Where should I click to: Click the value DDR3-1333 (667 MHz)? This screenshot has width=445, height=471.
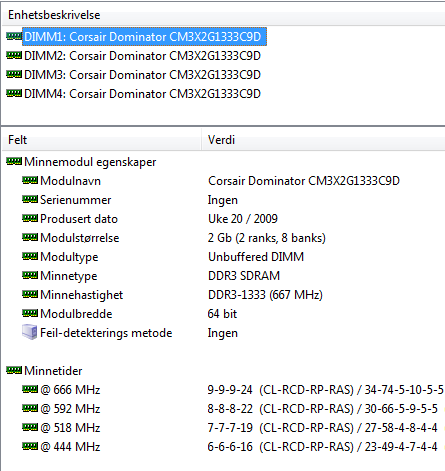[x=265, y=295]
